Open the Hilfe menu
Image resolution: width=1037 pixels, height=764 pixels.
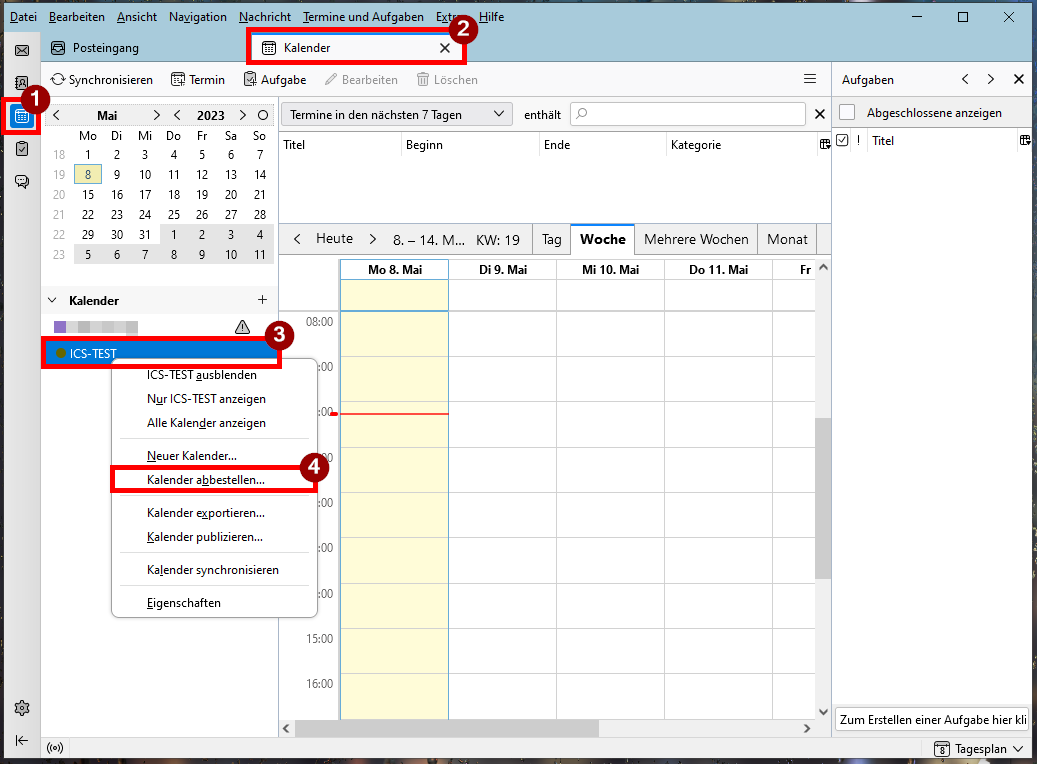pyautogui.click(x=491, y=17)
